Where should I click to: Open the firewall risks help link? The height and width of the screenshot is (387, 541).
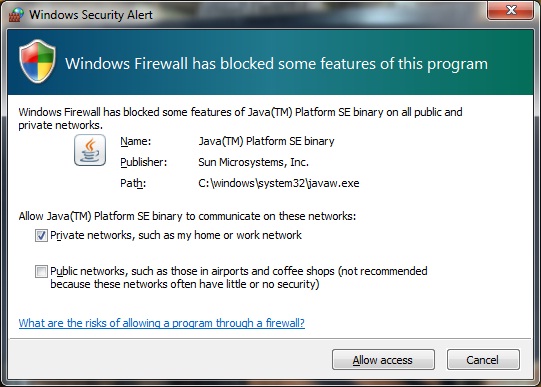[161, 323]
